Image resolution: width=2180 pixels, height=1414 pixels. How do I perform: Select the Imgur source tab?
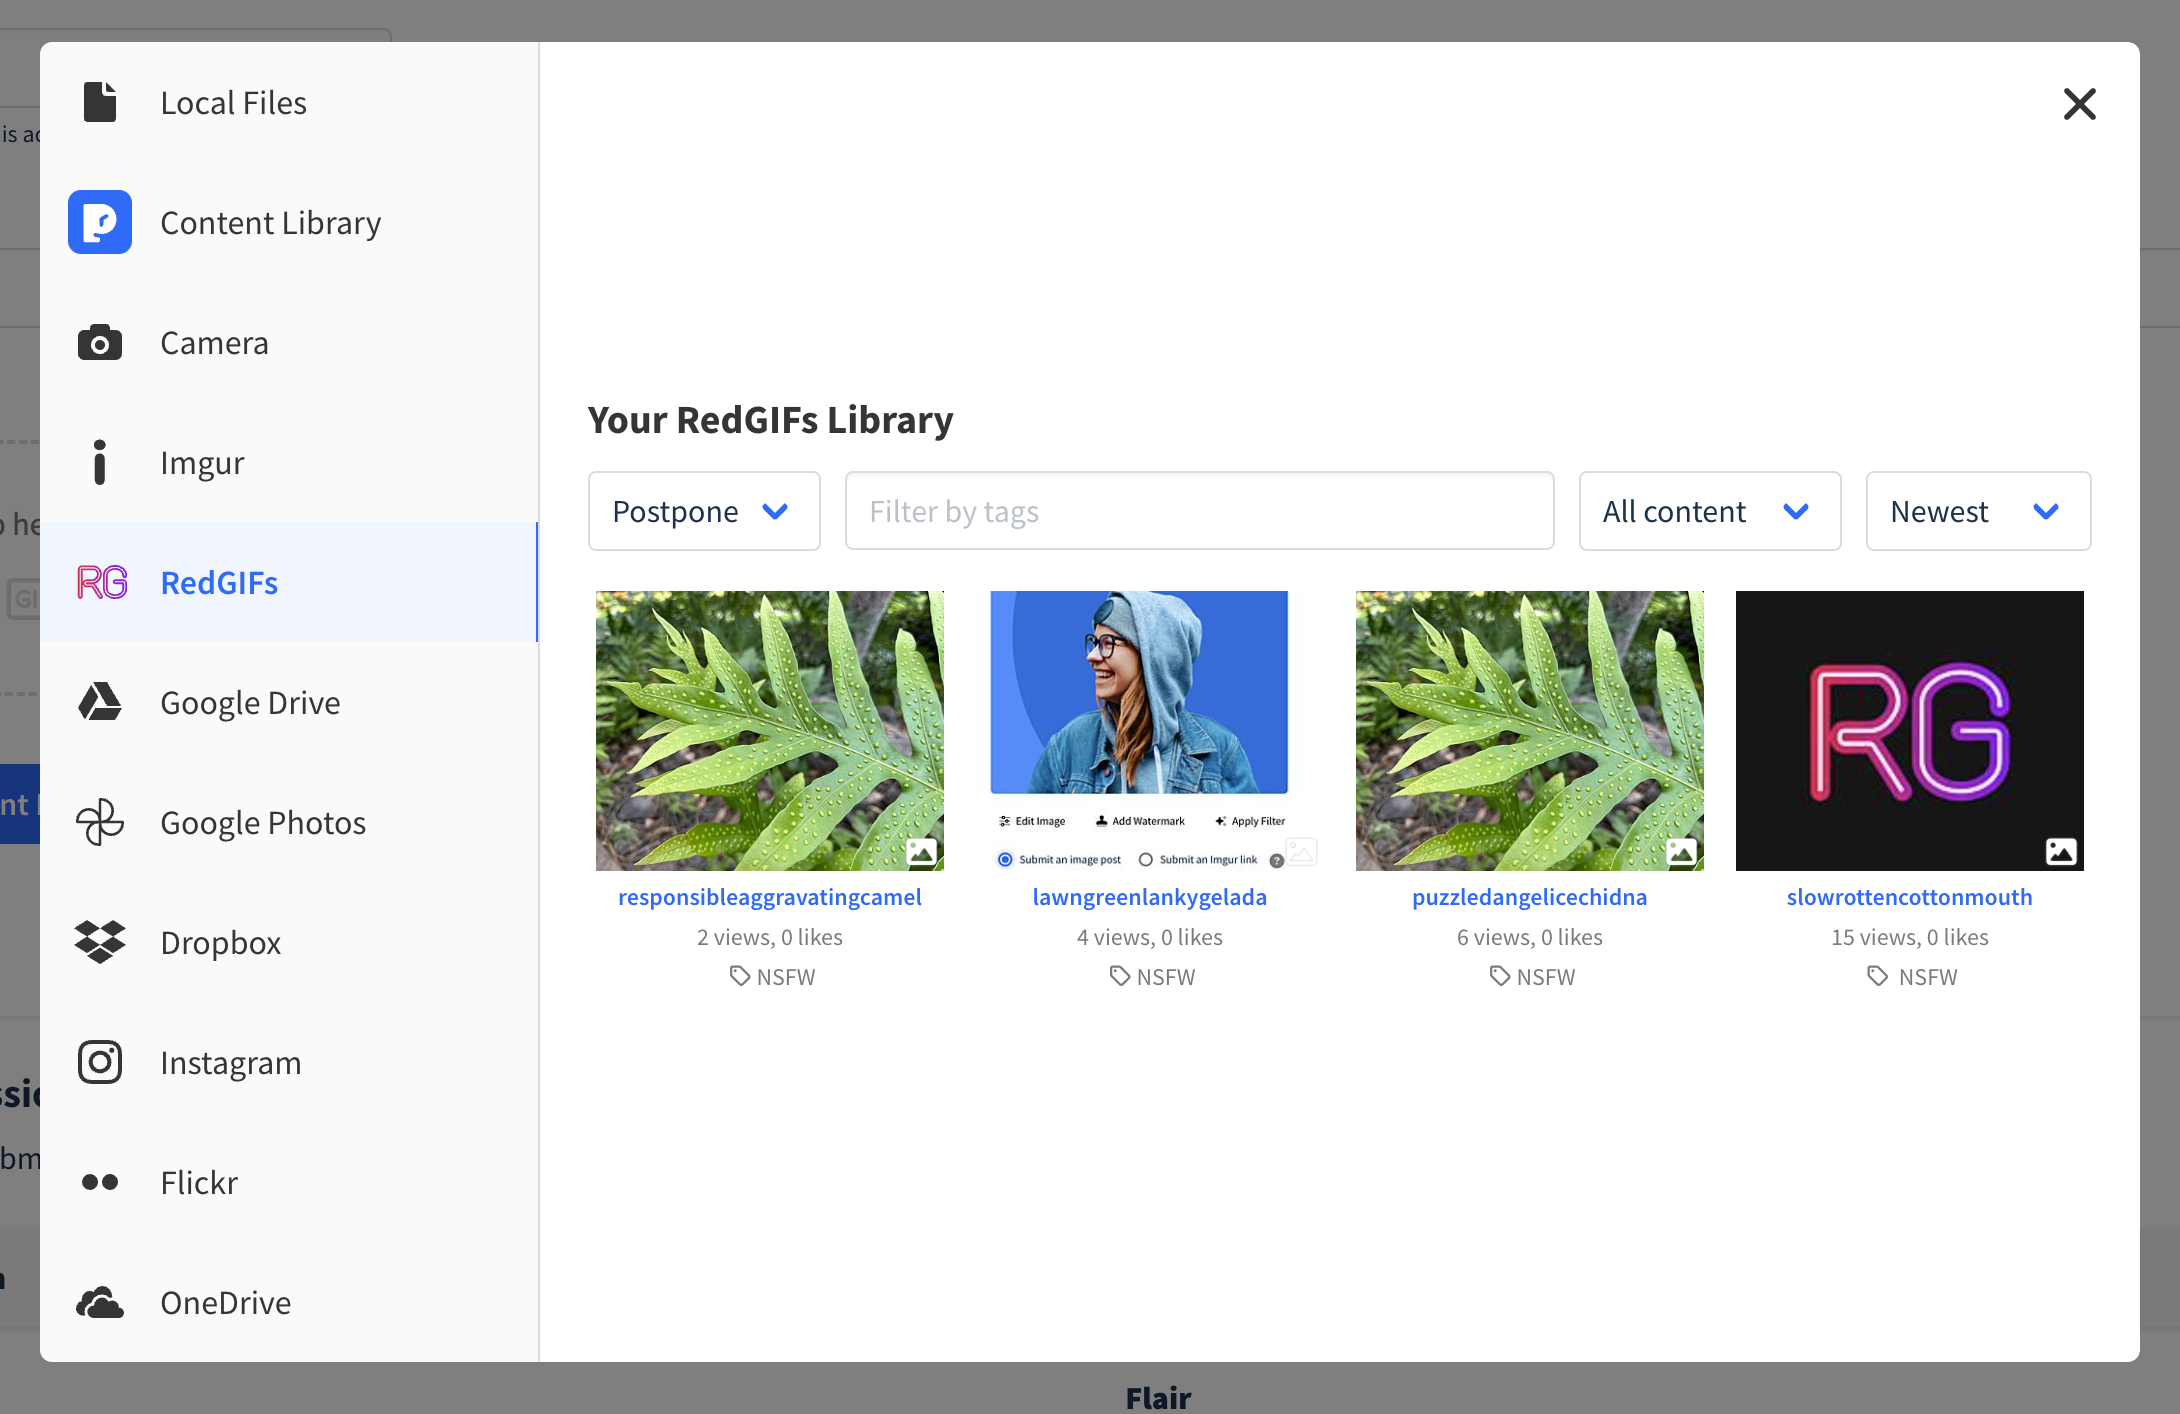[x=289, y=462]
